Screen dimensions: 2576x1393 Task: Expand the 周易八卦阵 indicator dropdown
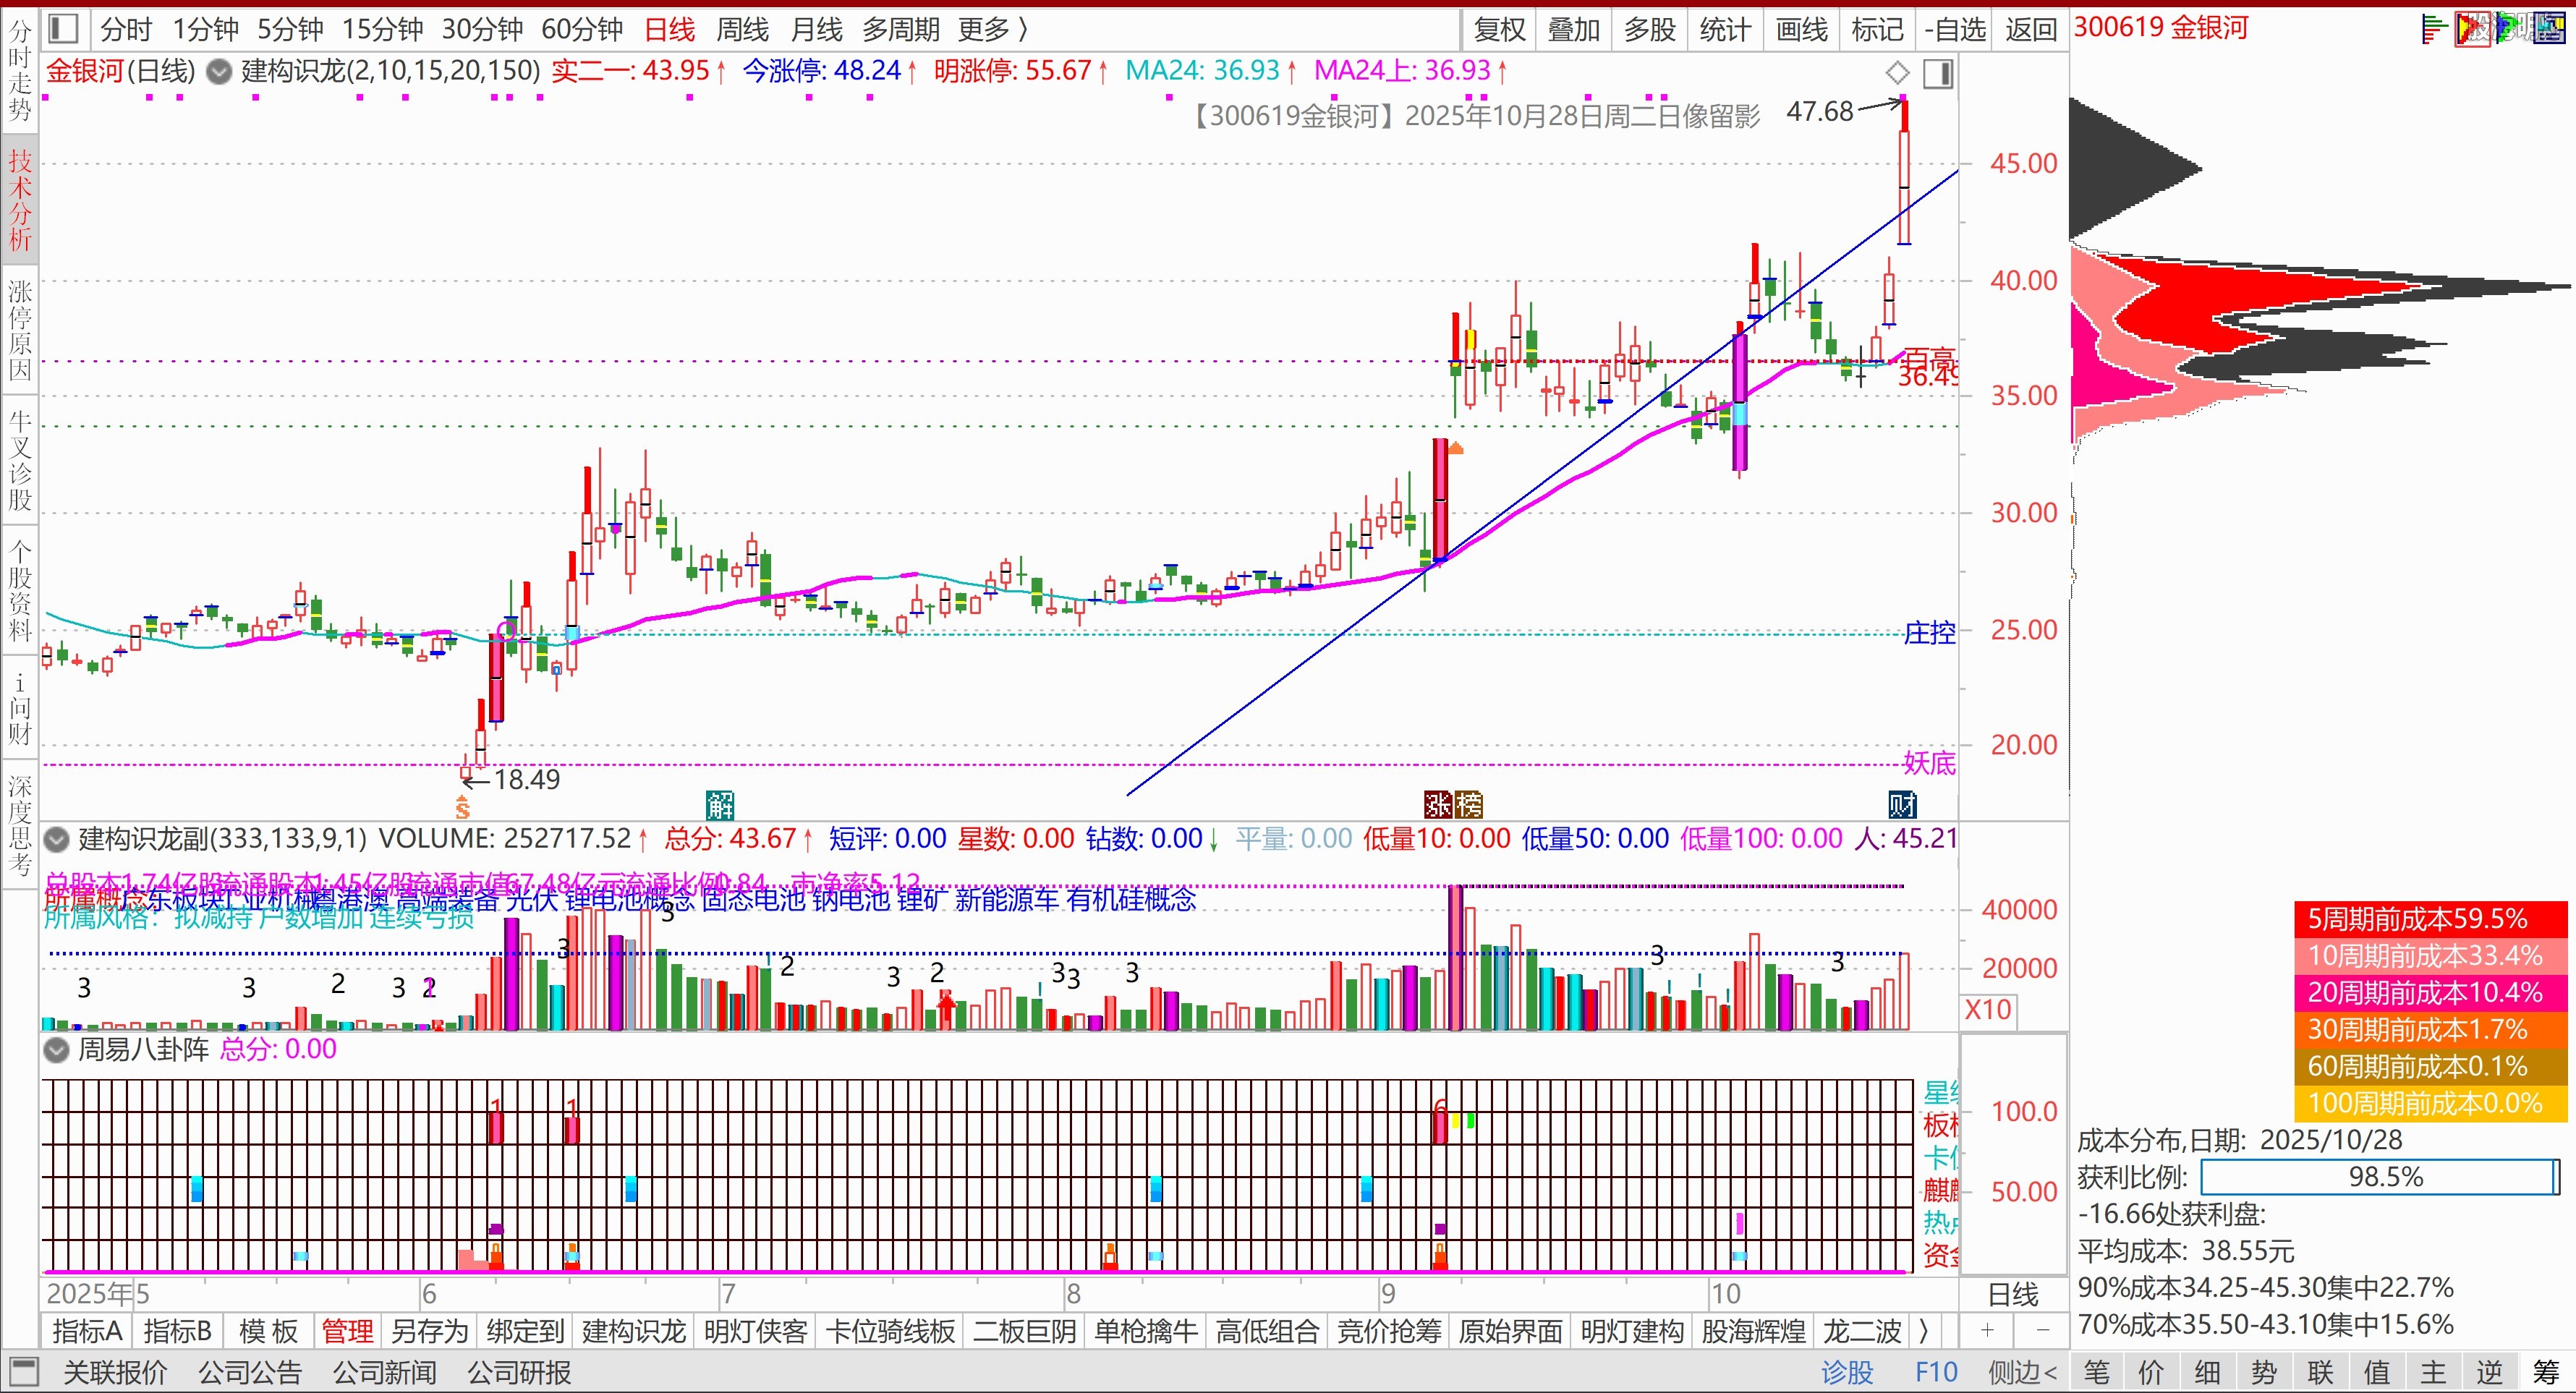pyautogui.click(x=57, y=1050)
